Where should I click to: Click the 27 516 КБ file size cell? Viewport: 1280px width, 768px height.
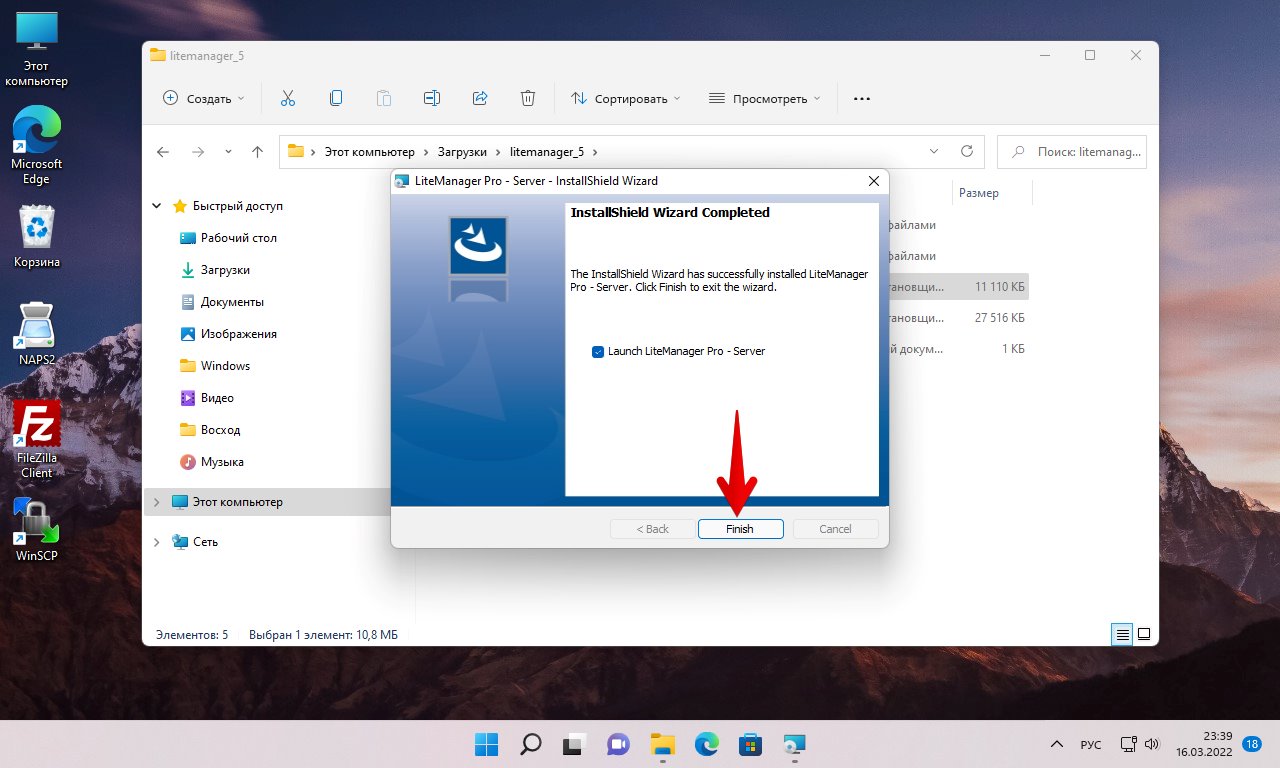(999, 318)
